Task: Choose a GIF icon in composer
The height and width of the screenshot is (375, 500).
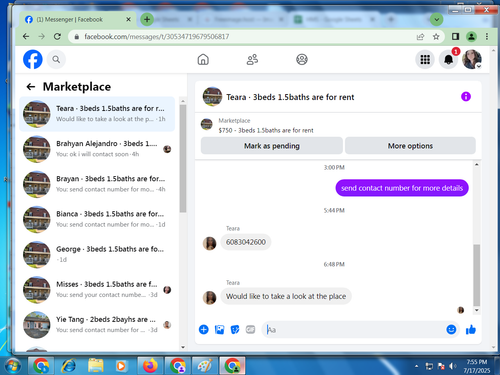Action: click(250, 330)
